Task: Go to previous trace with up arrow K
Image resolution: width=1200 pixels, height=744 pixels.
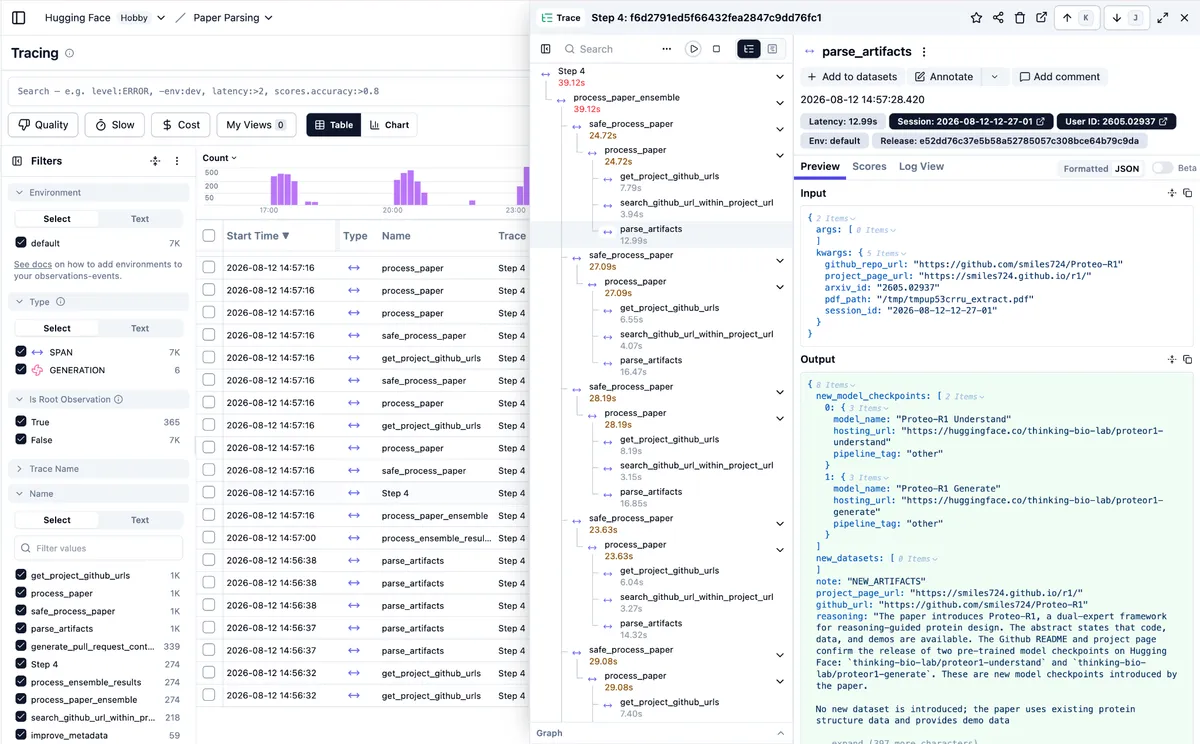Action: pos(1077,18)
